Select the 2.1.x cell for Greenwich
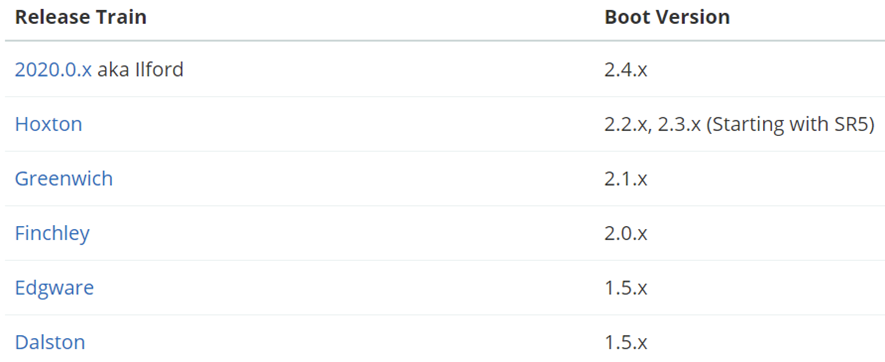885x362 pixels. click(626, 178)
